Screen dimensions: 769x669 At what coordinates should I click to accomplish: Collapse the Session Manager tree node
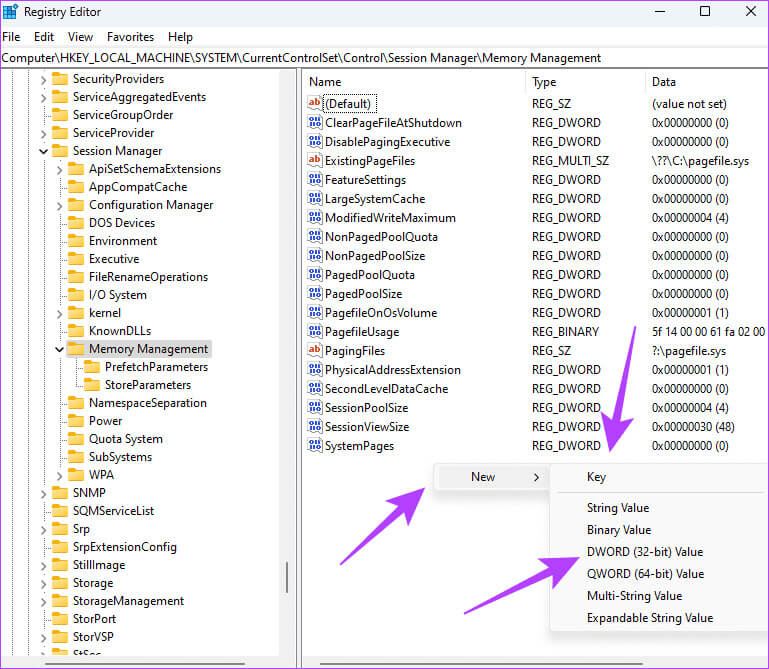43,151
